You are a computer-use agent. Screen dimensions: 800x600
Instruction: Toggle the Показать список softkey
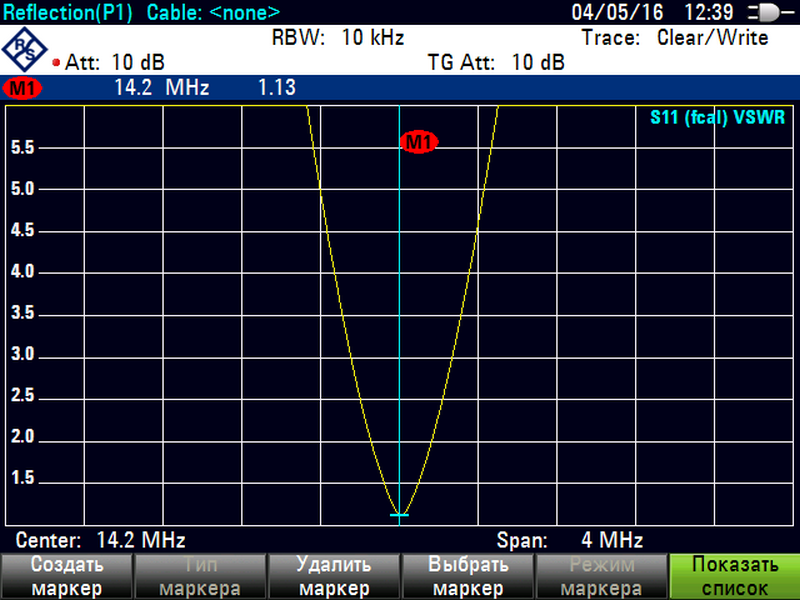pyautogui.click(x=733, y=576)
